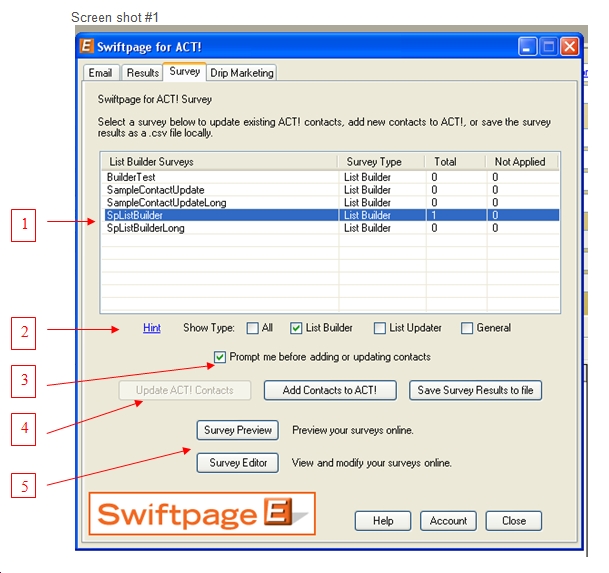609x573 pixels.
Task: Click the Survey Type column header
Action: point(381,162)
